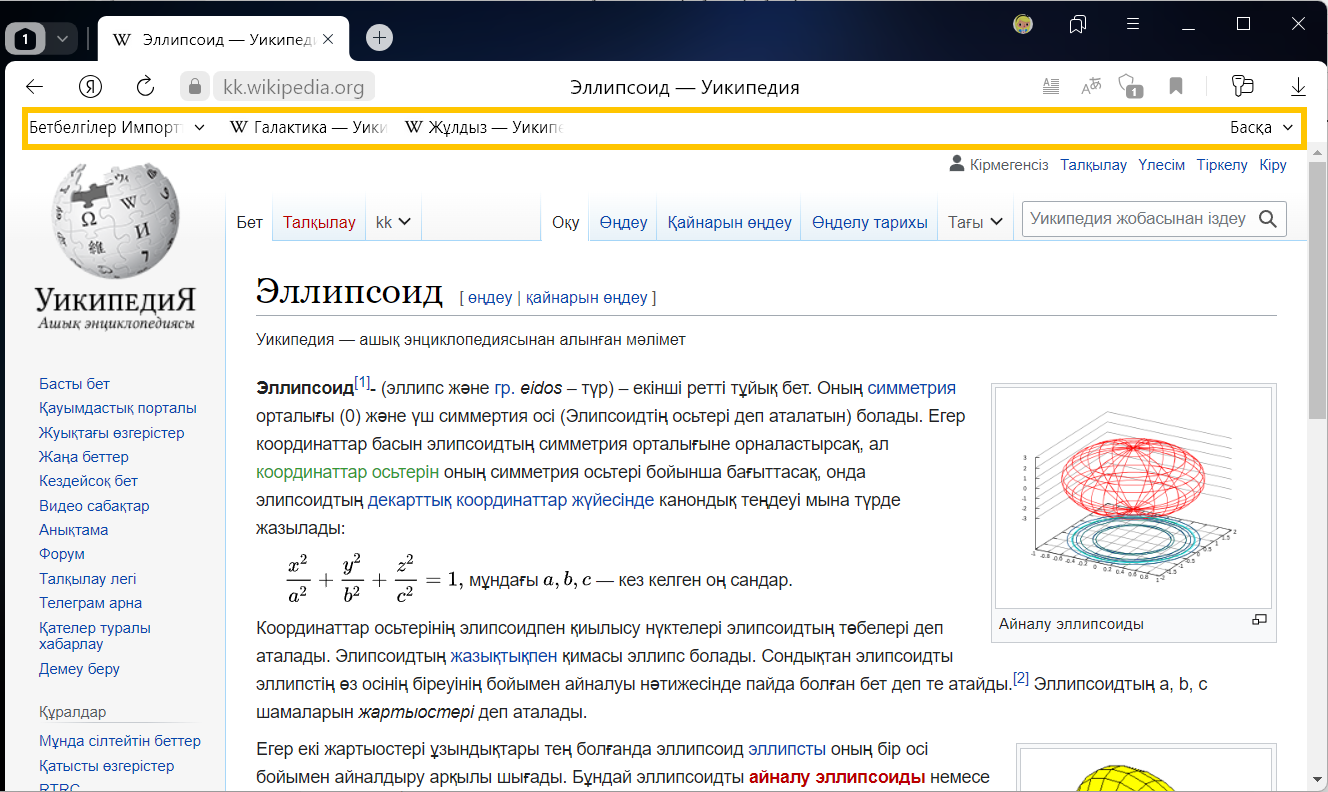Screen dimensions: 1328x792
Task: Bookmark this page with the bookmark icon
Action: pos(1176,86)
